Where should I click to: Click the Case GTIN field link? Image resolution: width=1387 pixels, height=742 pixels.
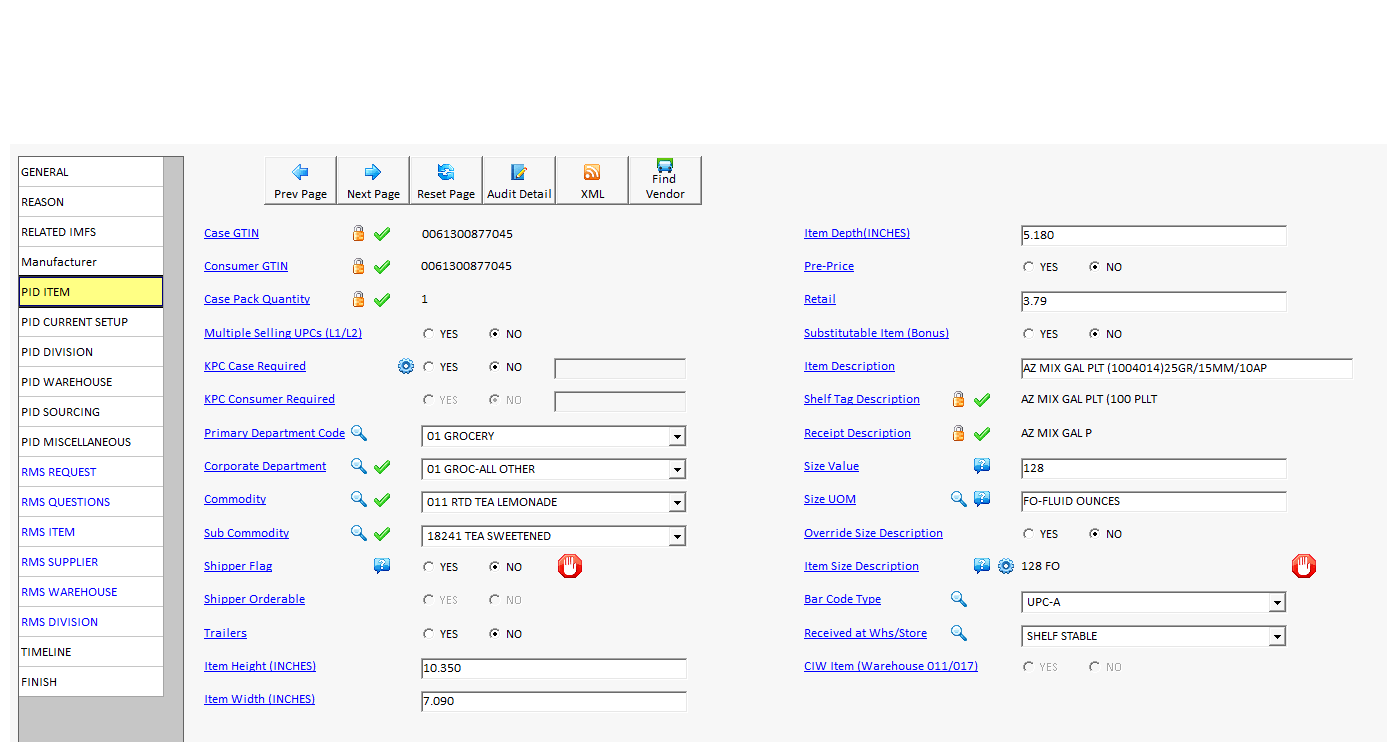(231, 233)
